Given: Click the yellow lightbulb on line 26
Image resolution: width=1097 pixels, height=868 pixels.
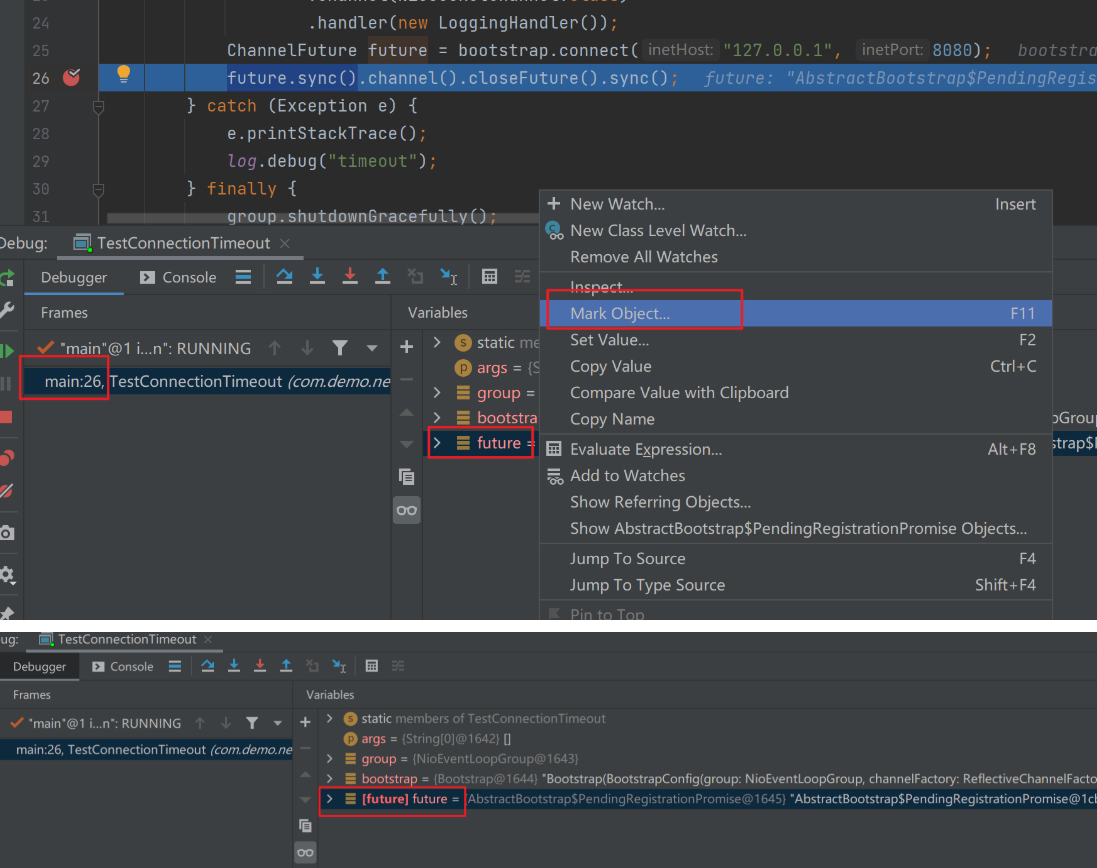Looking at the screenshot, I should [x=124, y=74].
